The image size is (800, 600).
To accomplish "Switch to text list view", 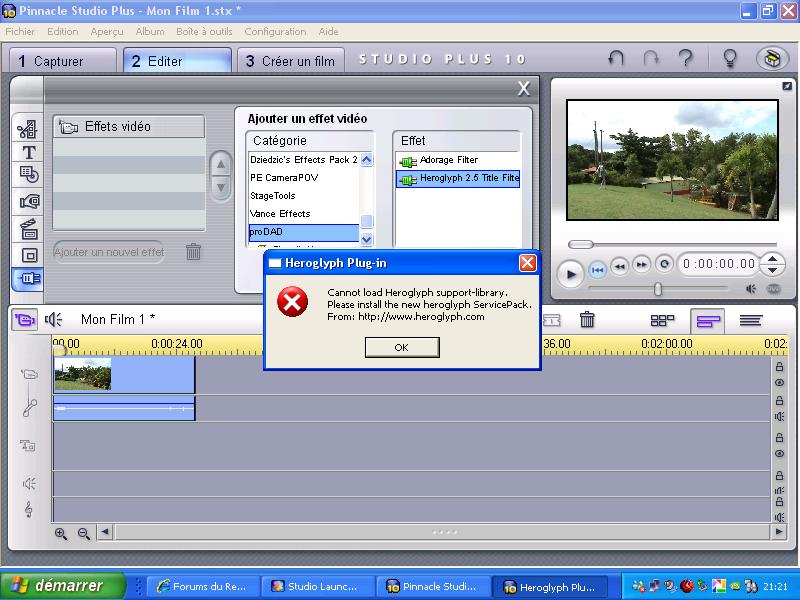I will coord(751,320).
